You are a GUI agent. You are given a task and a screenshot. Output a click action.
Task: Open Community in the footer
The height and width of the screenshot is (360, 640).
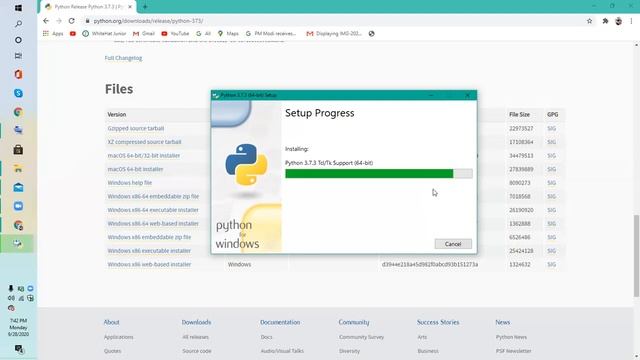(354, 322)
